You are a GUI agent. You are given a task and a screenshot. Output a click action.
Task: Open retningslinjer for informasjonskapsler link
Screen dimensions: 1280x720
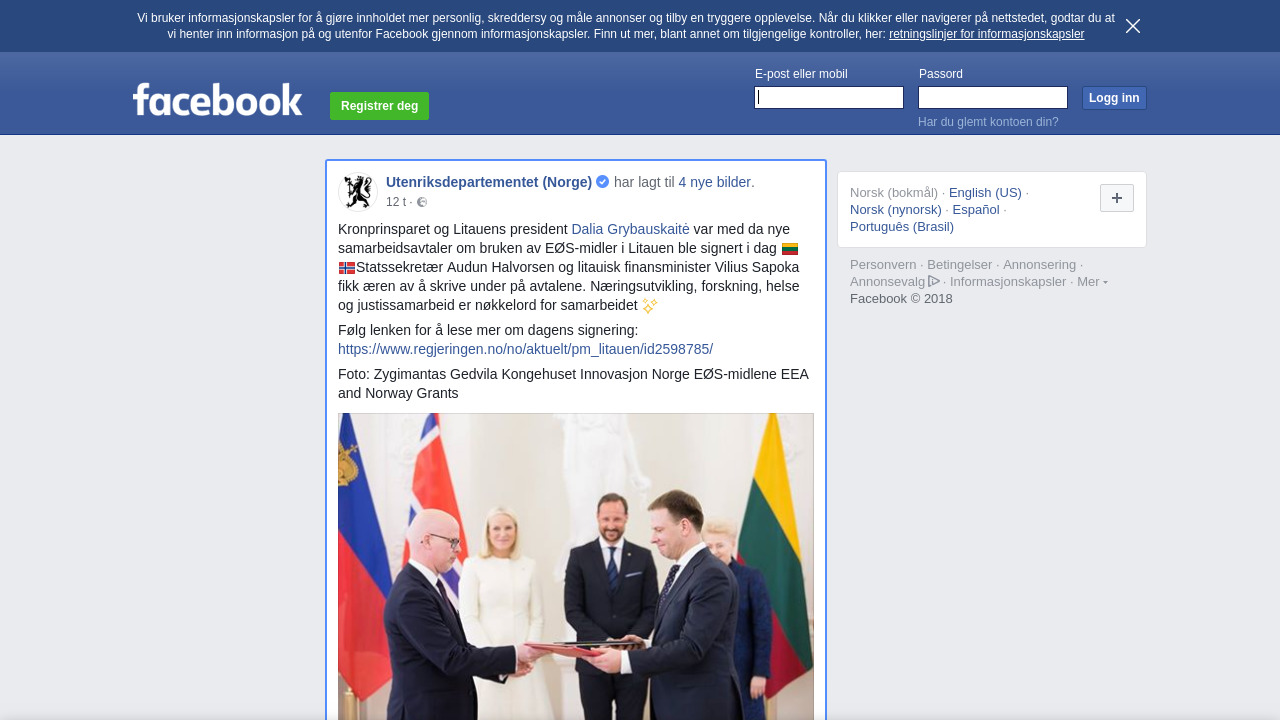coord(987,34)
